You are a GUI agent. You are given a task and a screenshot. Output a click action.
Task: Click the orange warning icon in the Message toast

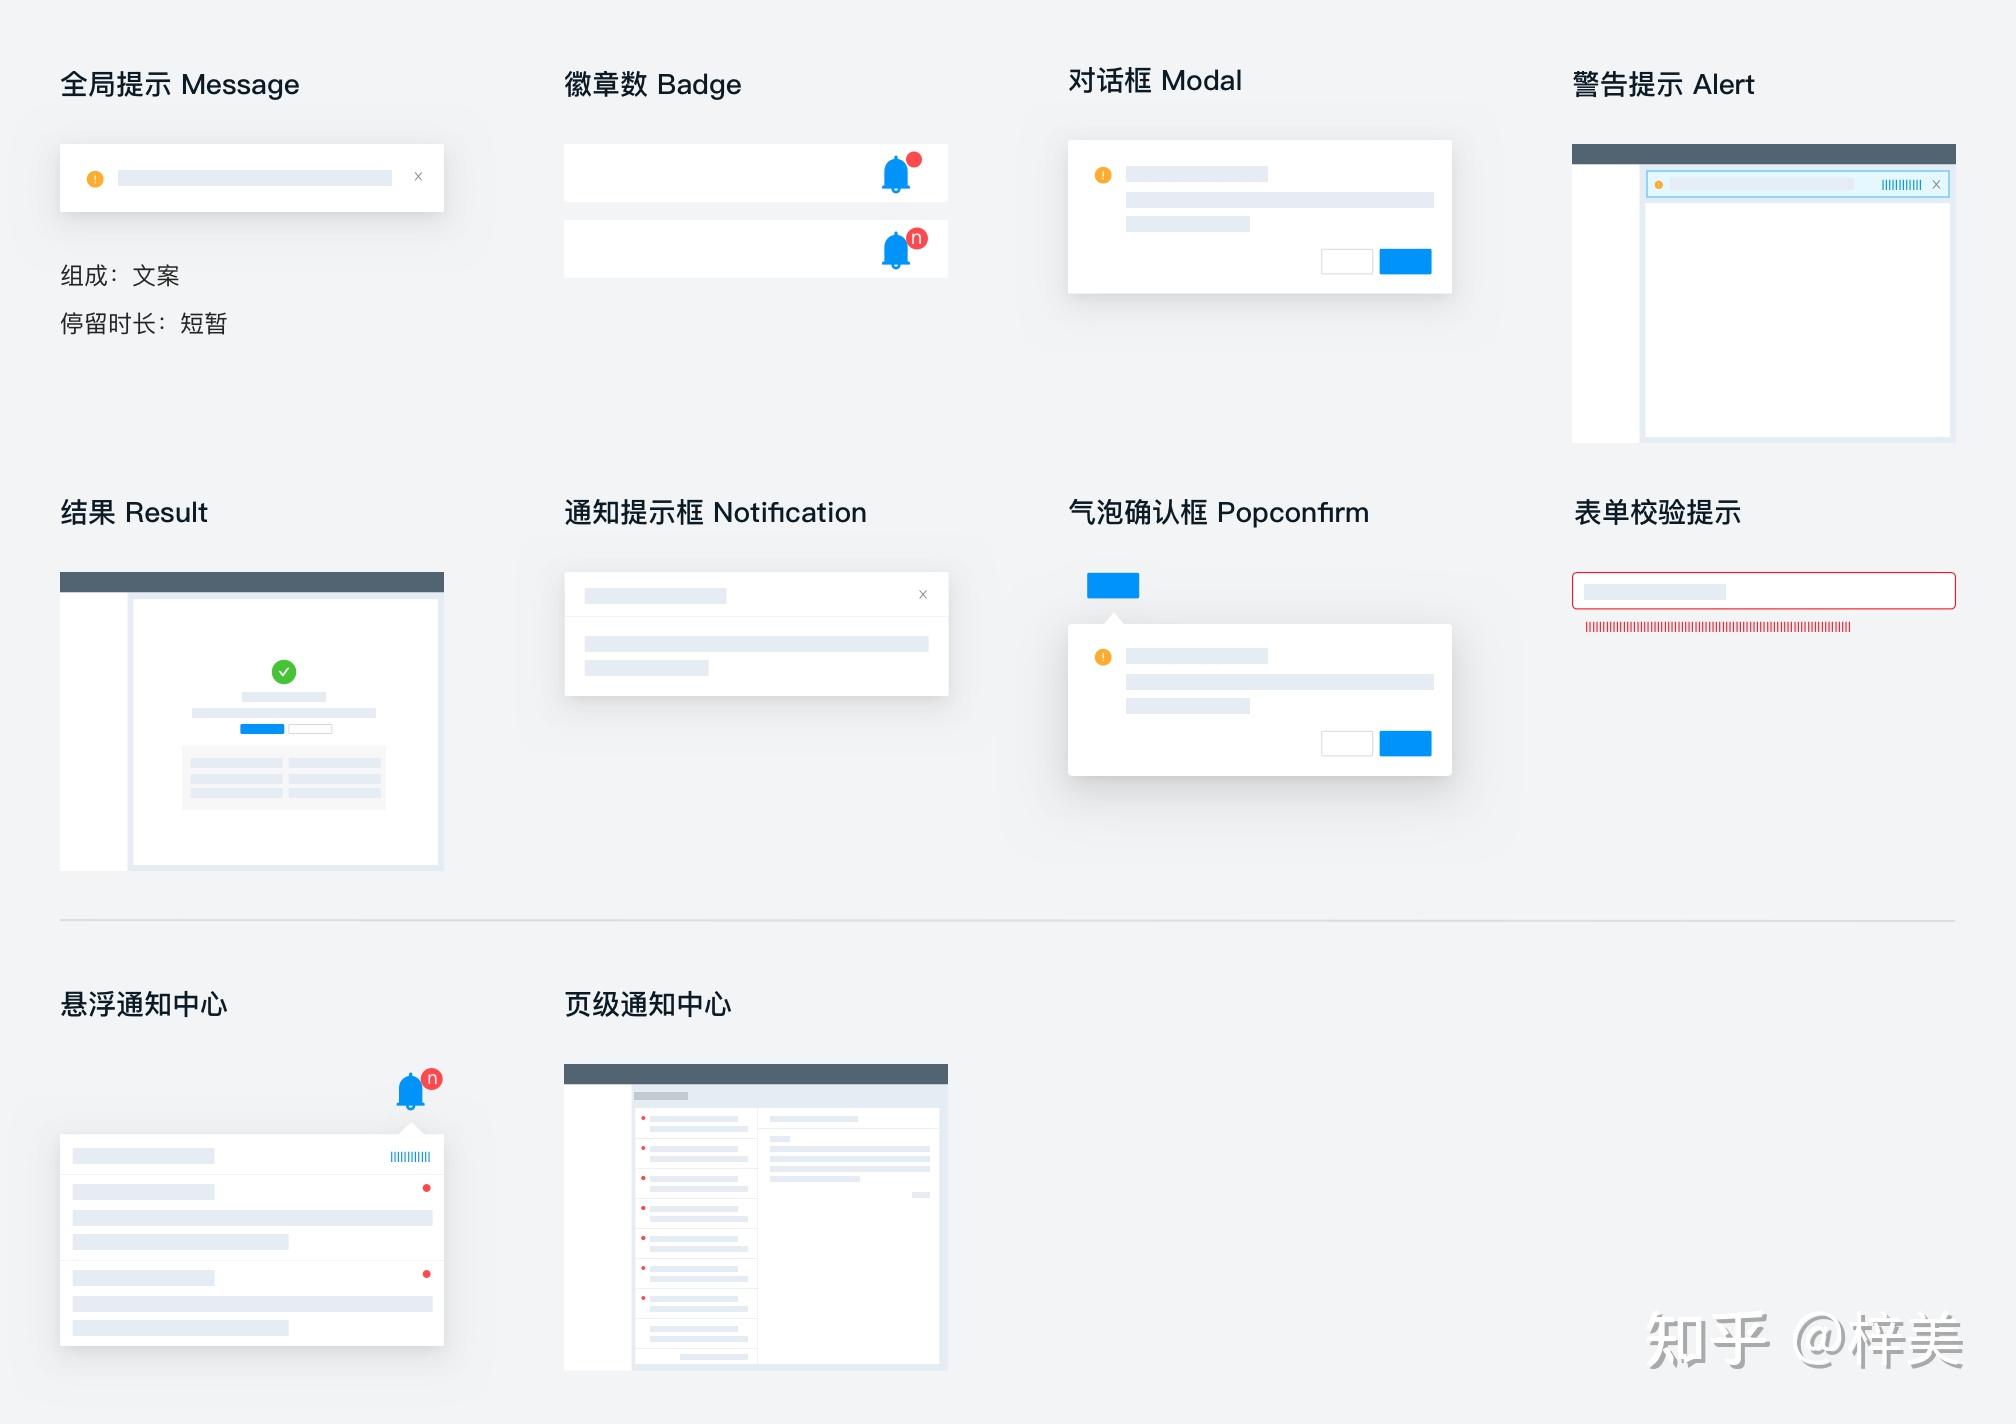pos(95,179)
